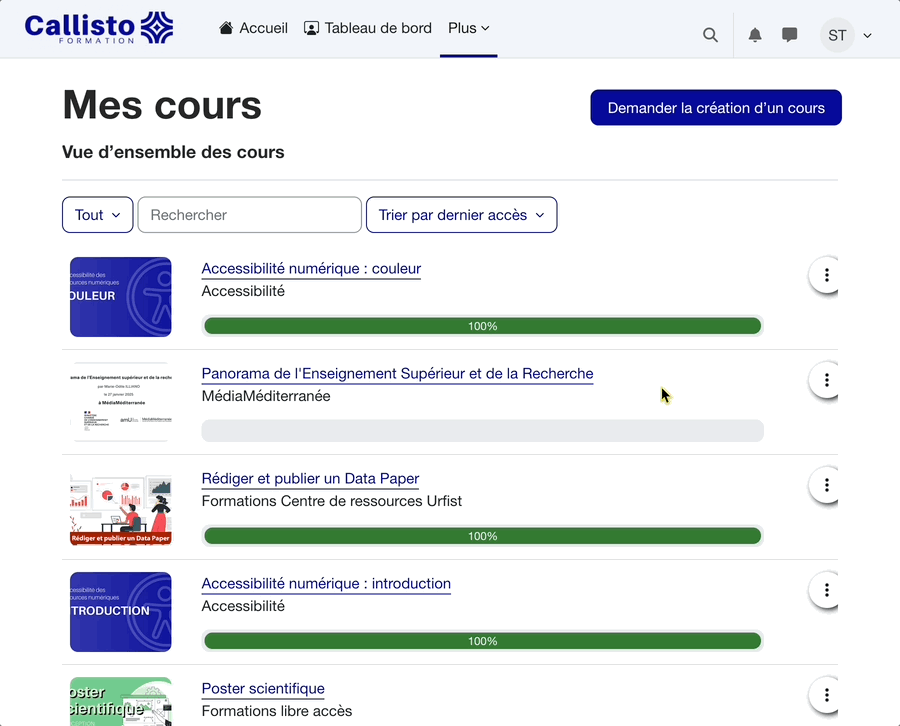Click progress bar of Accessibilité numérique : couleur
The height and width of the screenshot is (726, 900).
pyautogui.click(x=482, y=326)
